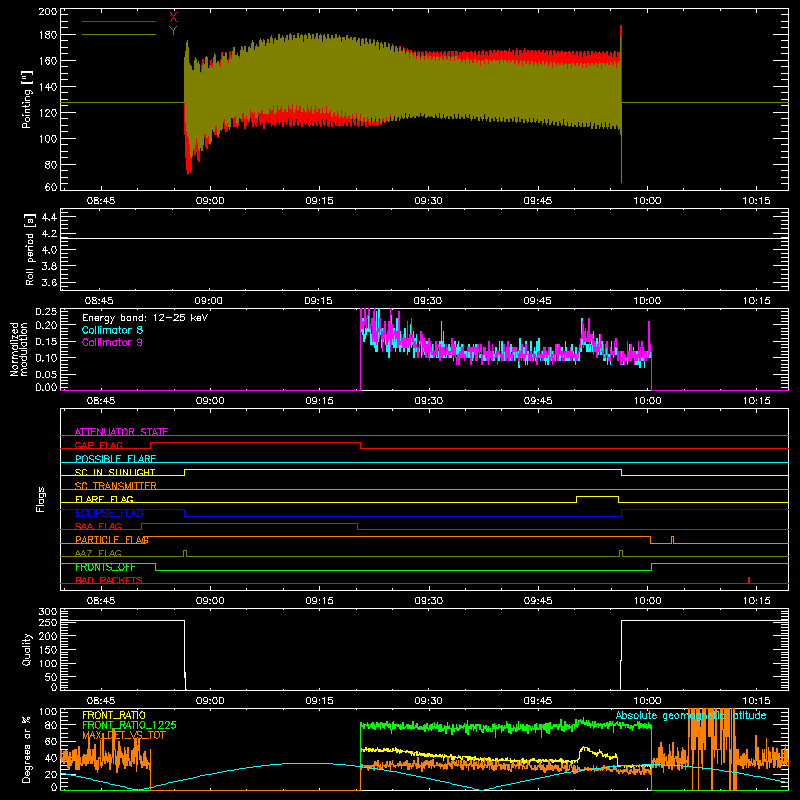The image size is (800, 800).
Task: Click 09:30 time label under modulation plot
Action: pyautogui.click(x=429, y=401)
